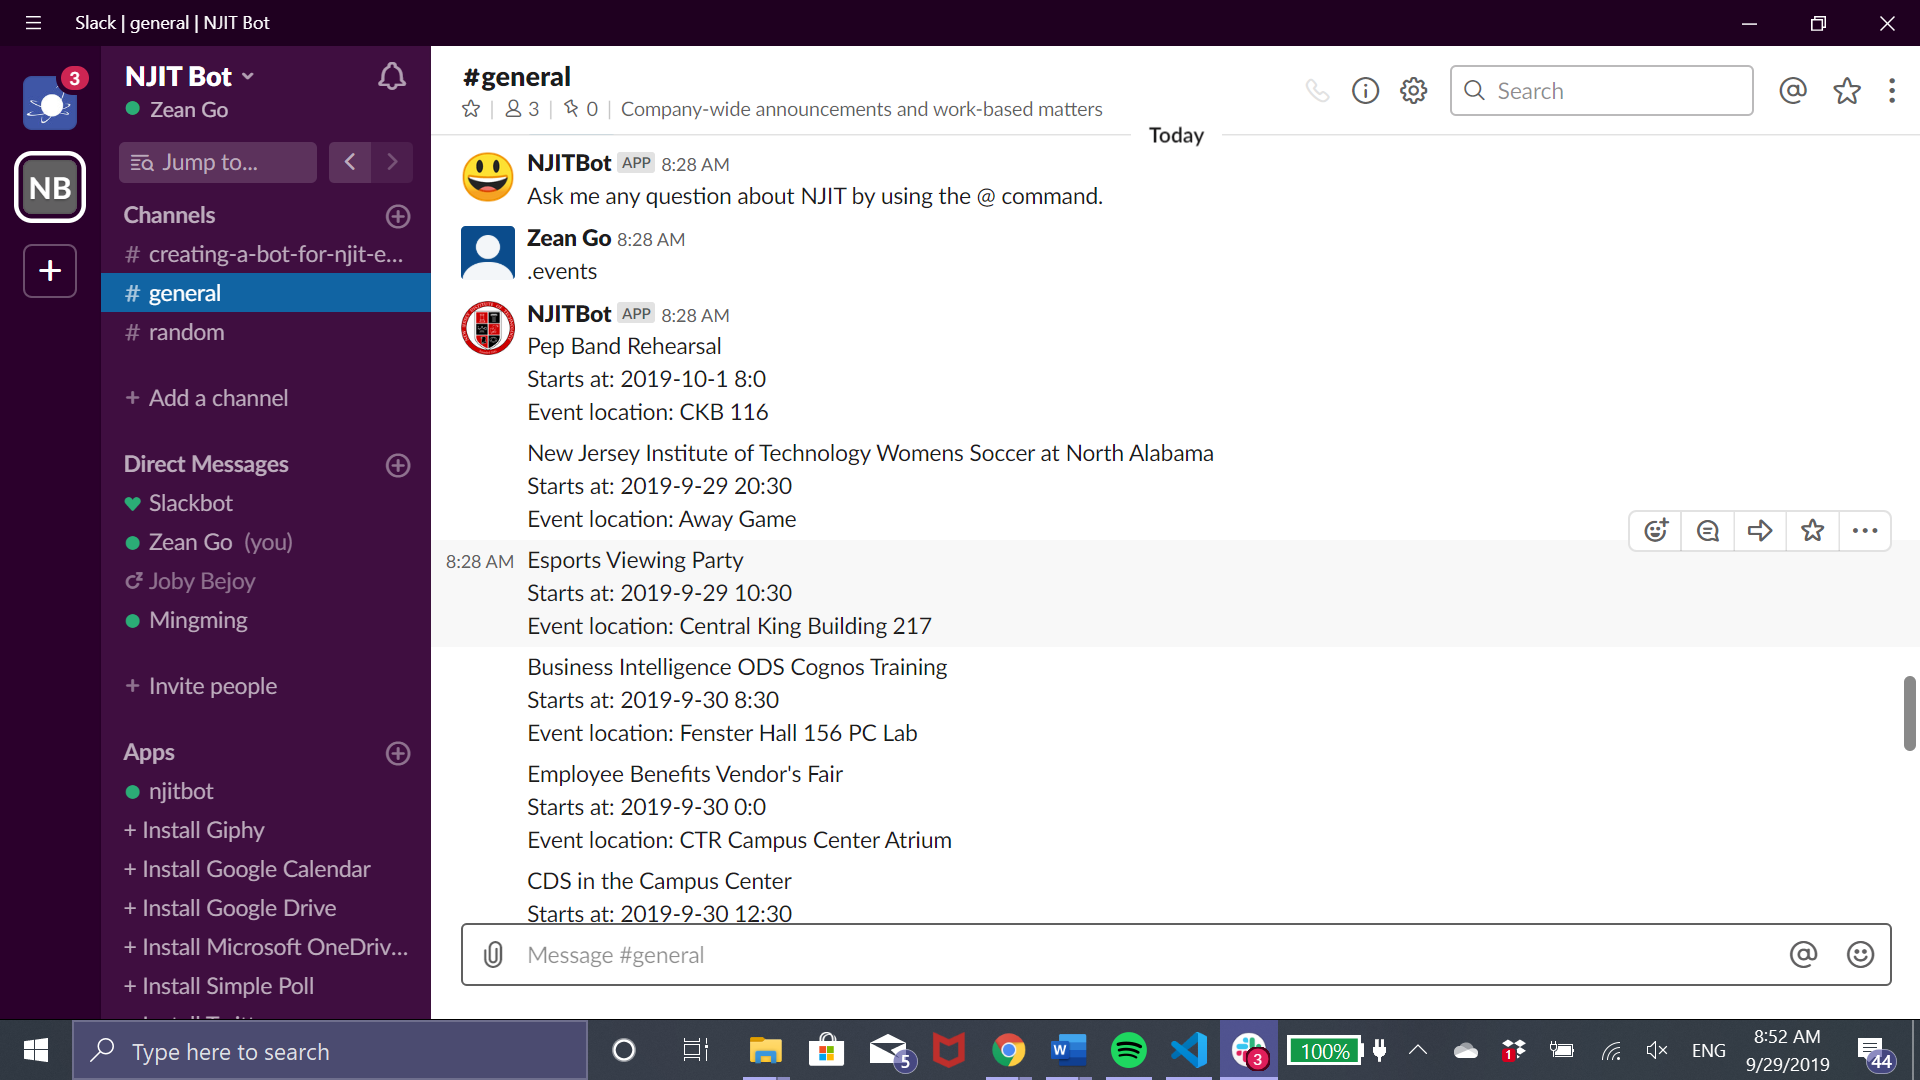Open channel details info icon
Image resolution: width=1920 pixels, height=1080 pixels.
pyautogui.click(x=1365, y=91)
